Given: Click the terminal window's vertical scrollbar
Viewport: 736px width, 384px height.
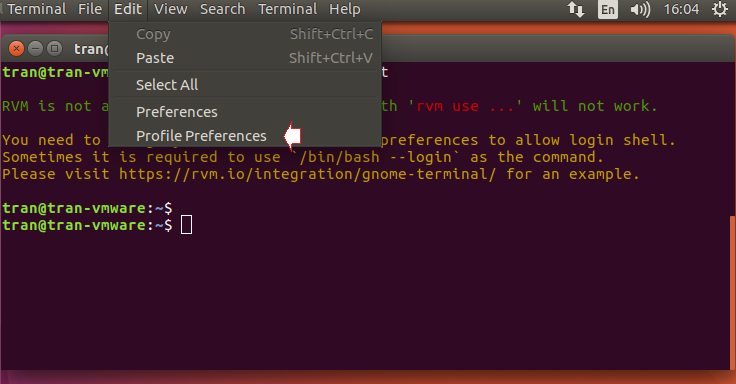Looking at the screenshot, I should pos(733,292).
